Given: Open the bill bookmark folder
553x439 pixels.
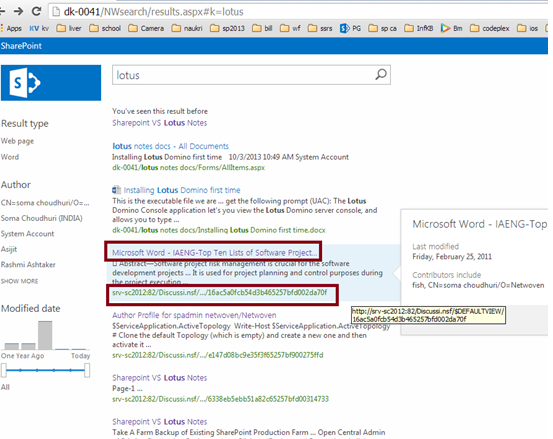Looking at the screenshot, I should [x=262, y=28].
